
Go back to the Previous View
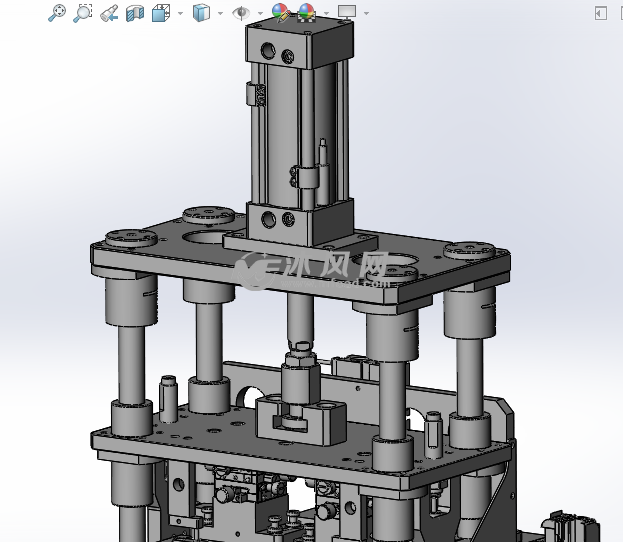pyautogui.click(x=109, y=13)
